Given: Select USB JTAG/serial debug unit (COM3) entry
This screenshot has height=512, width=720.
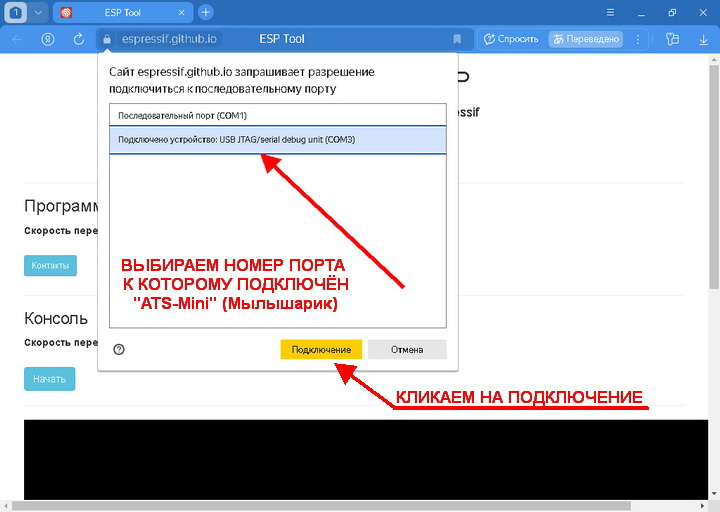Looking at the screenshot, I should coord(278,140).
